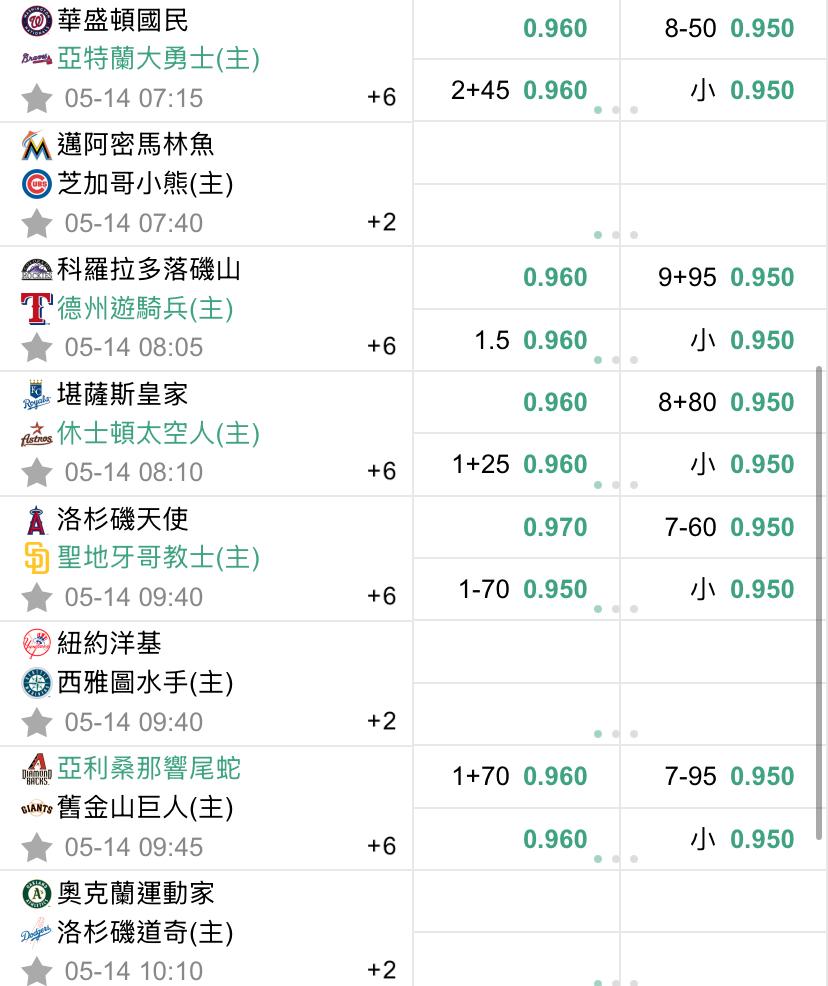
Task: Click the Chicago Cubs logo
Action: (x=36, y=184)
